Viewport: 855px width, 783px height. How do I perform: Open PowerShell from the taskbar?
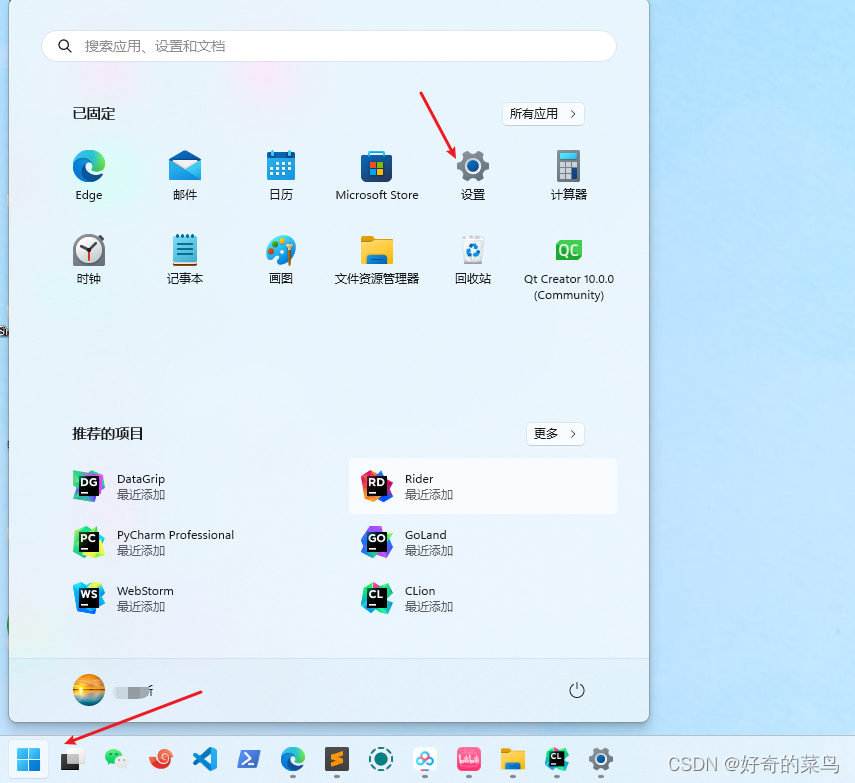[x=249, y=759]
